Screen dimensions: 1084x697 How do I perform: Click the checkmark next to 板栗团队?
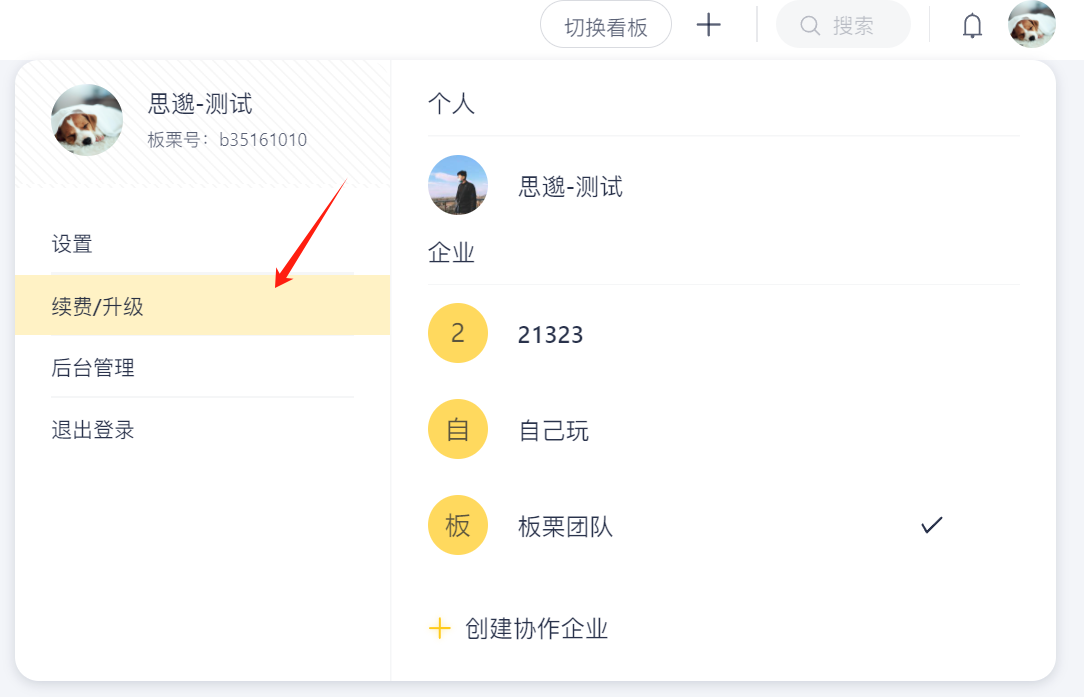click(932, 525)
